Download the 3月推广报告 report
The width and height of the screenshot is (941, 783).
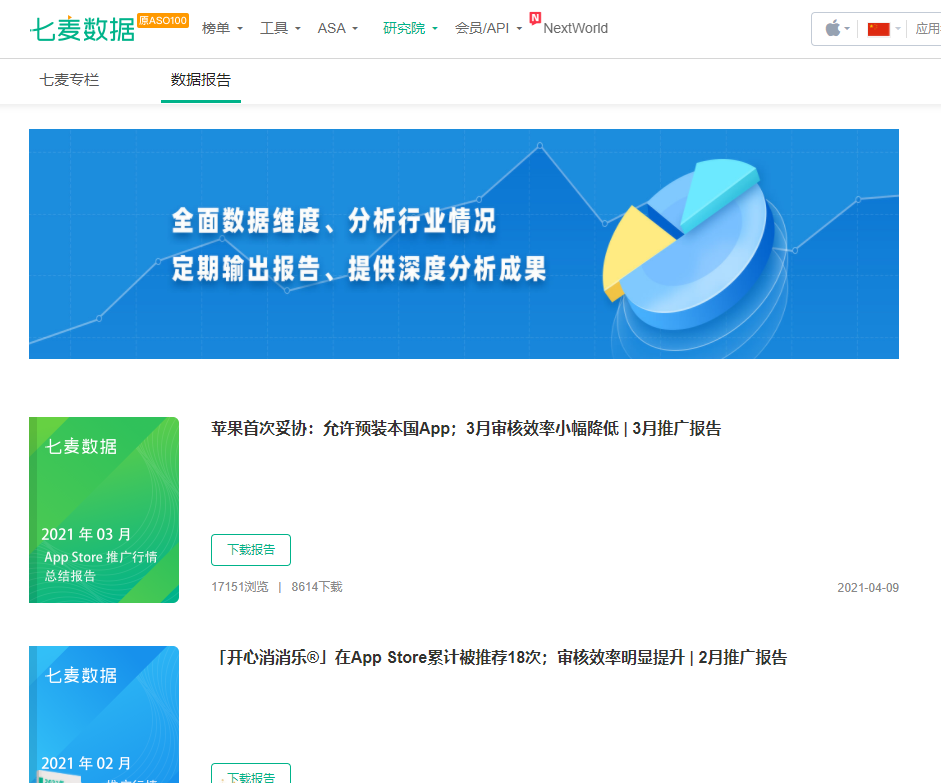(251, 550)
